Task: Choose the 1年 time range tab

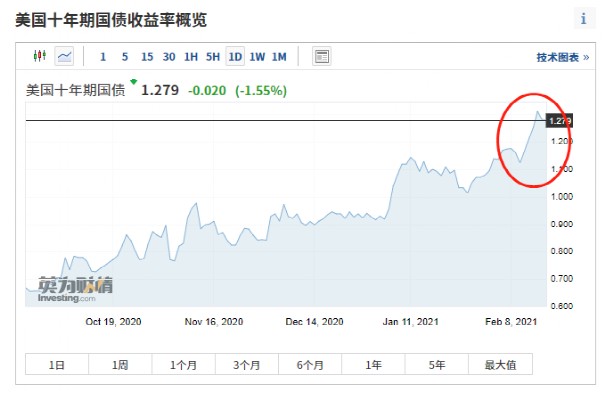Action: (373, 364)
